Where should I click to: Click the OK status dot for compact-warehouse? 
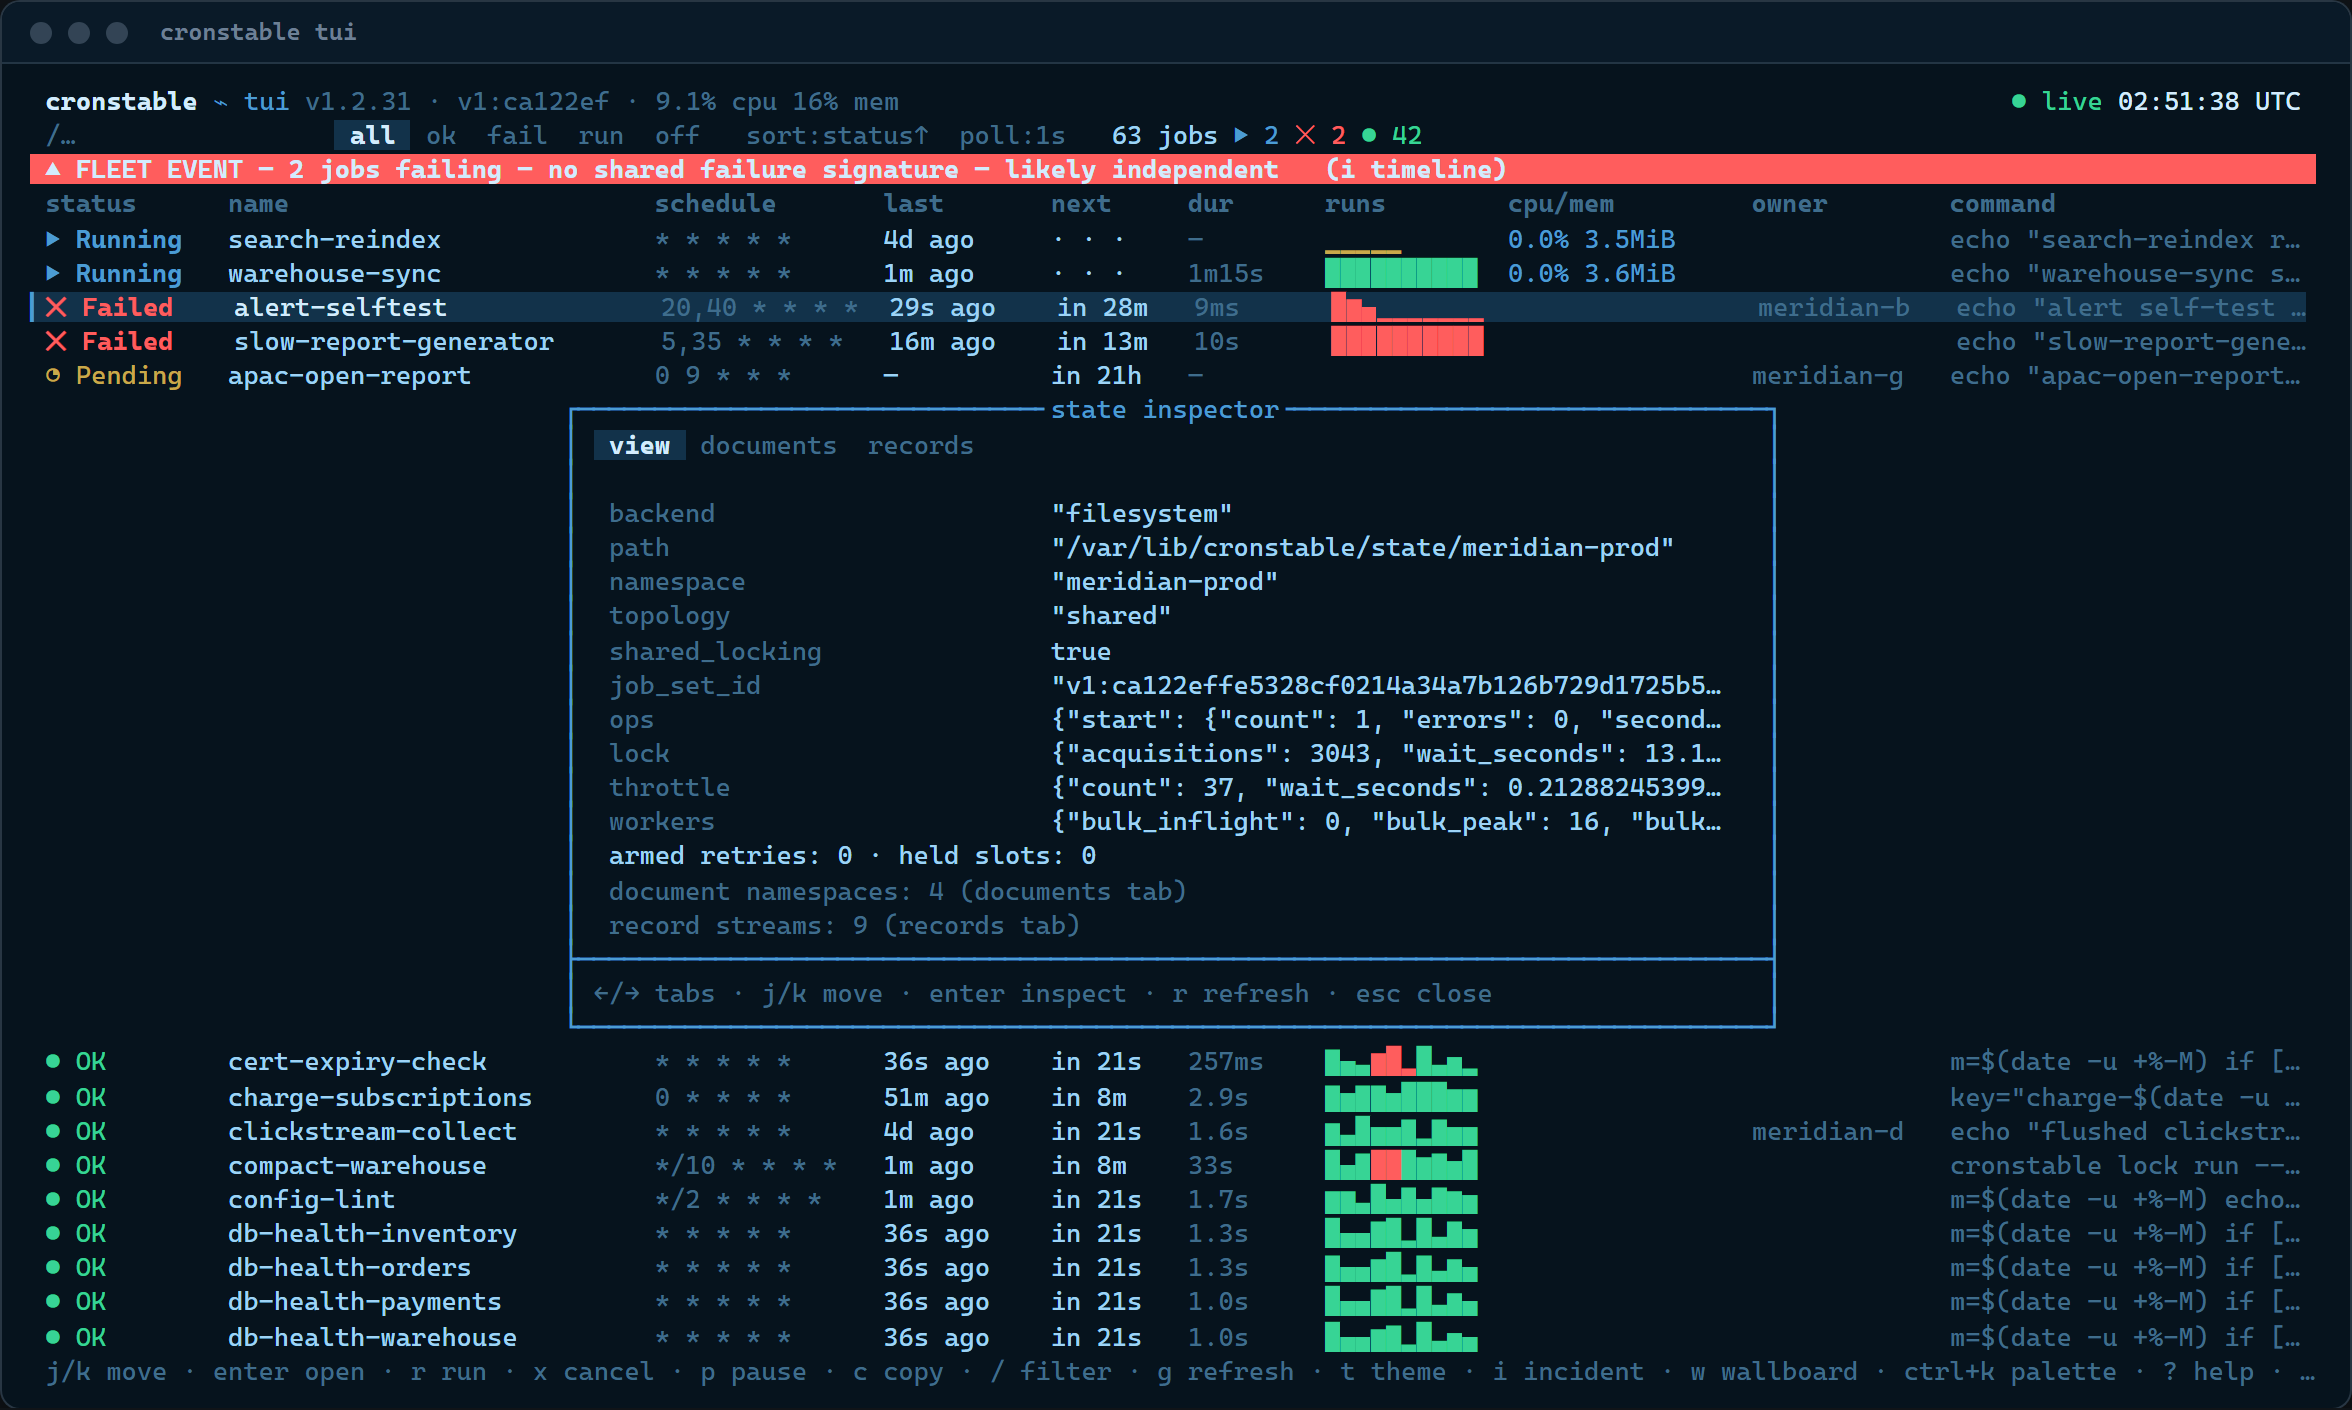point(53,1165)
